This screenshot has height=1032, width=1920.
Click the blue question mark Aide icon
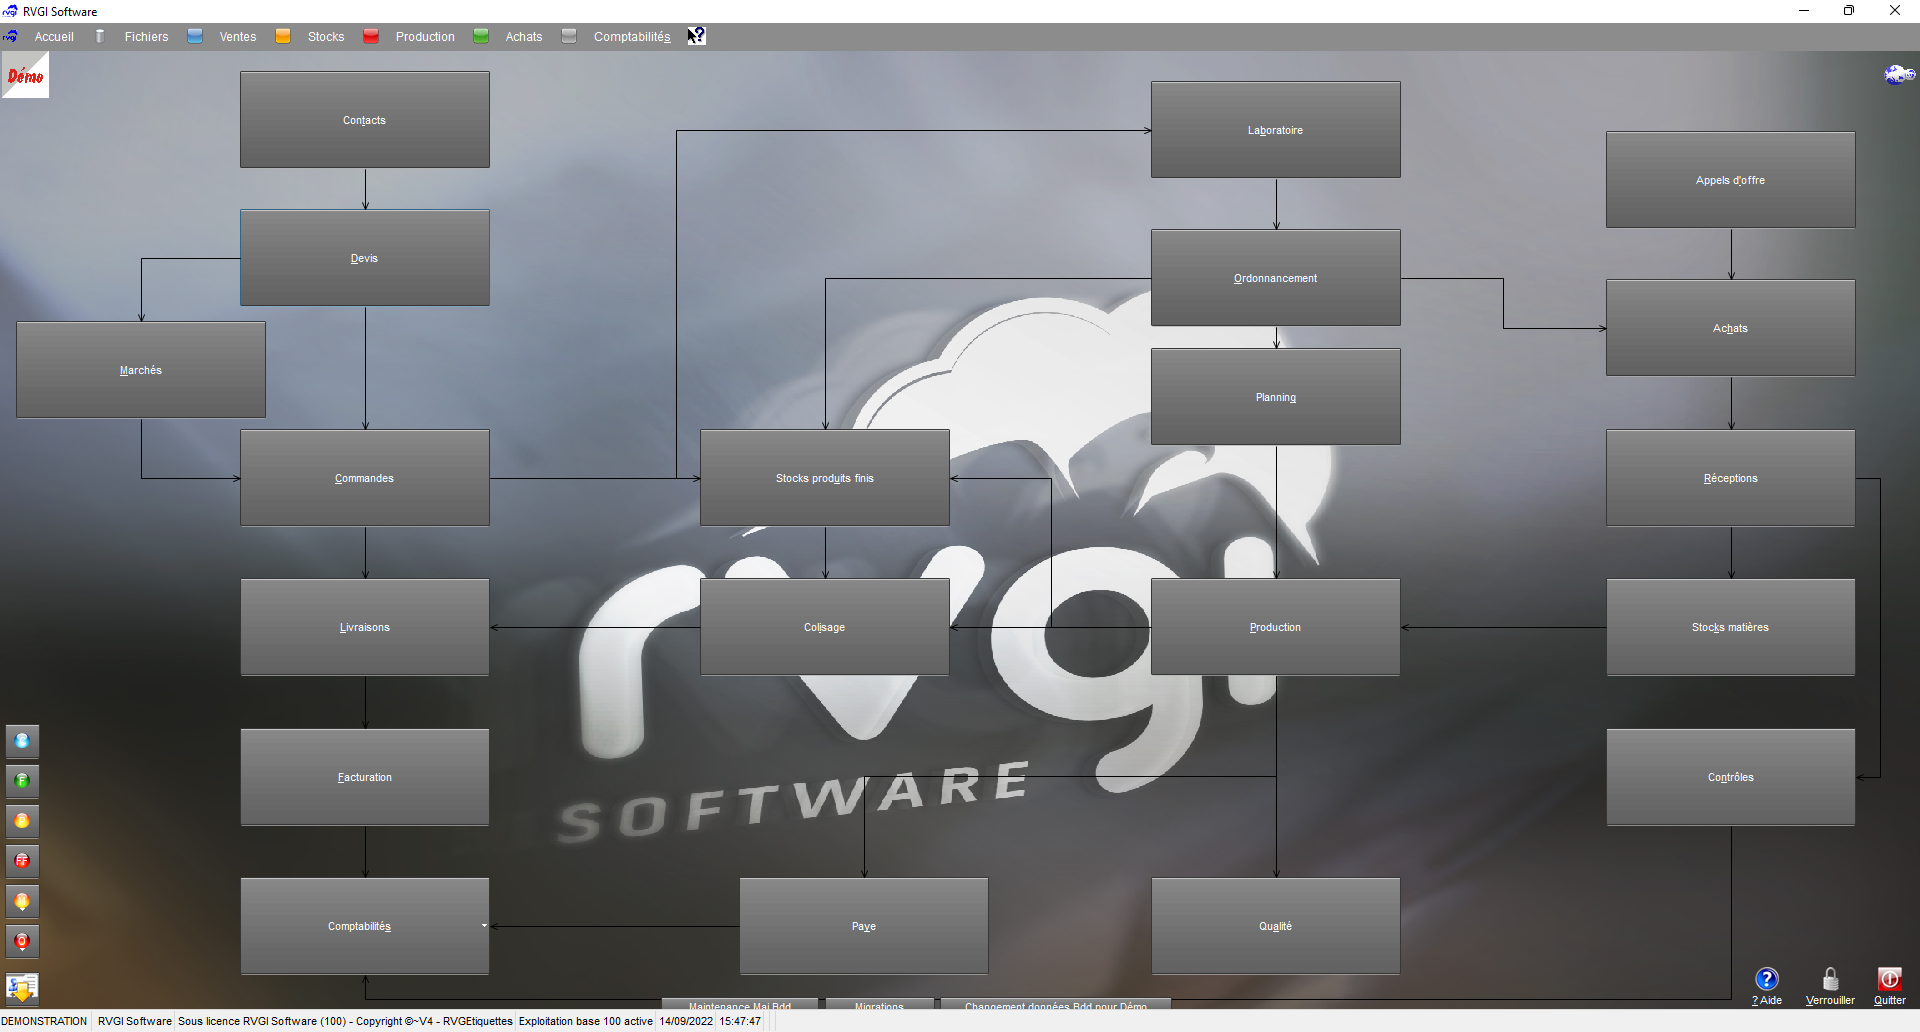click(x=1767, y=979)
